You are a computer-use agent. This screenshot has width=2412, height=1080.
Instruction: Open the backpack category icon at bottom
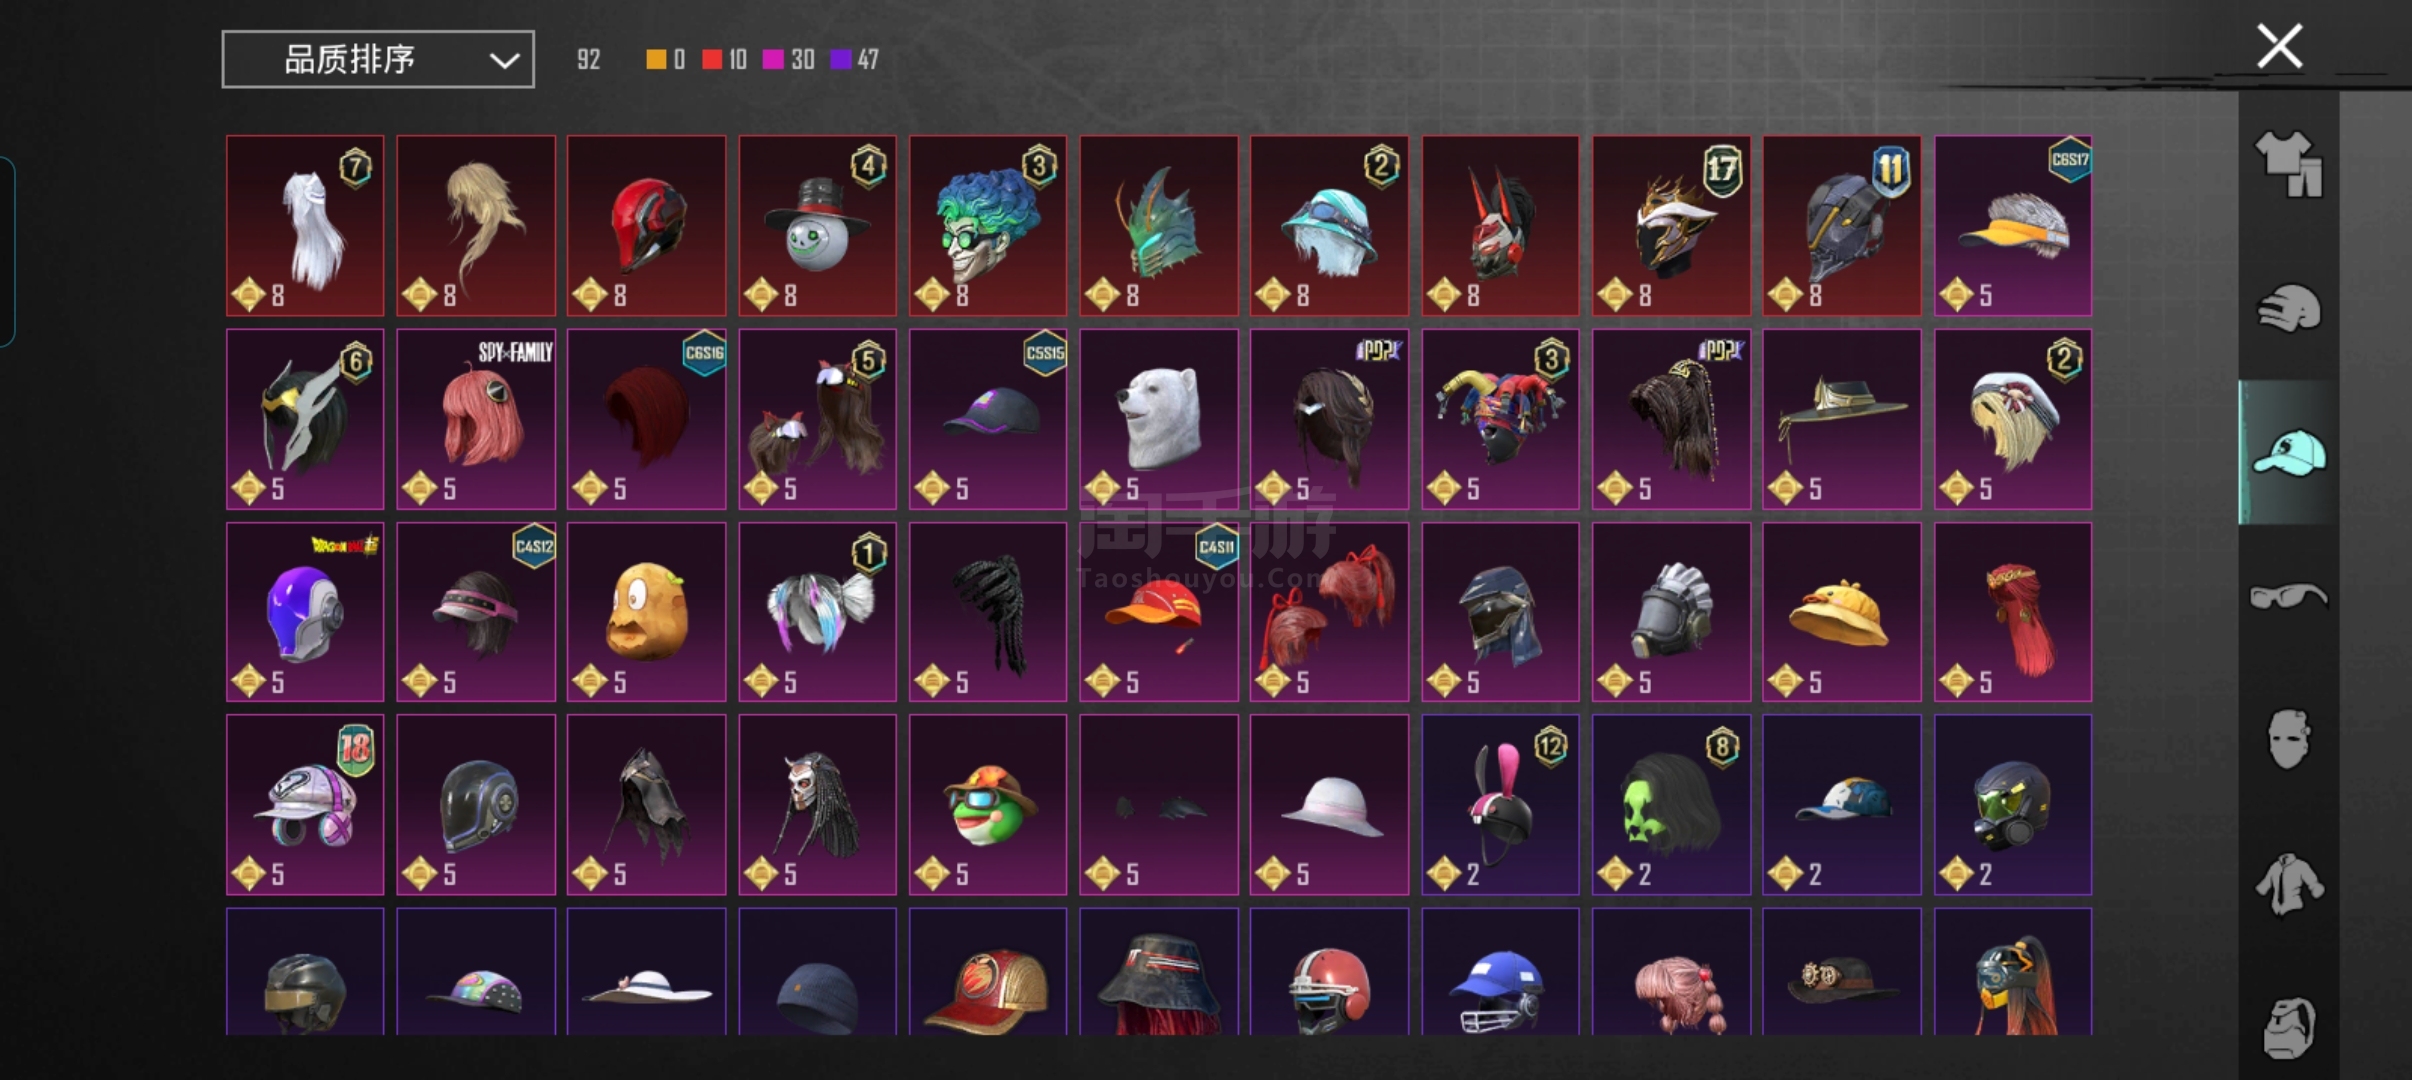(x=2288, y=1027)
